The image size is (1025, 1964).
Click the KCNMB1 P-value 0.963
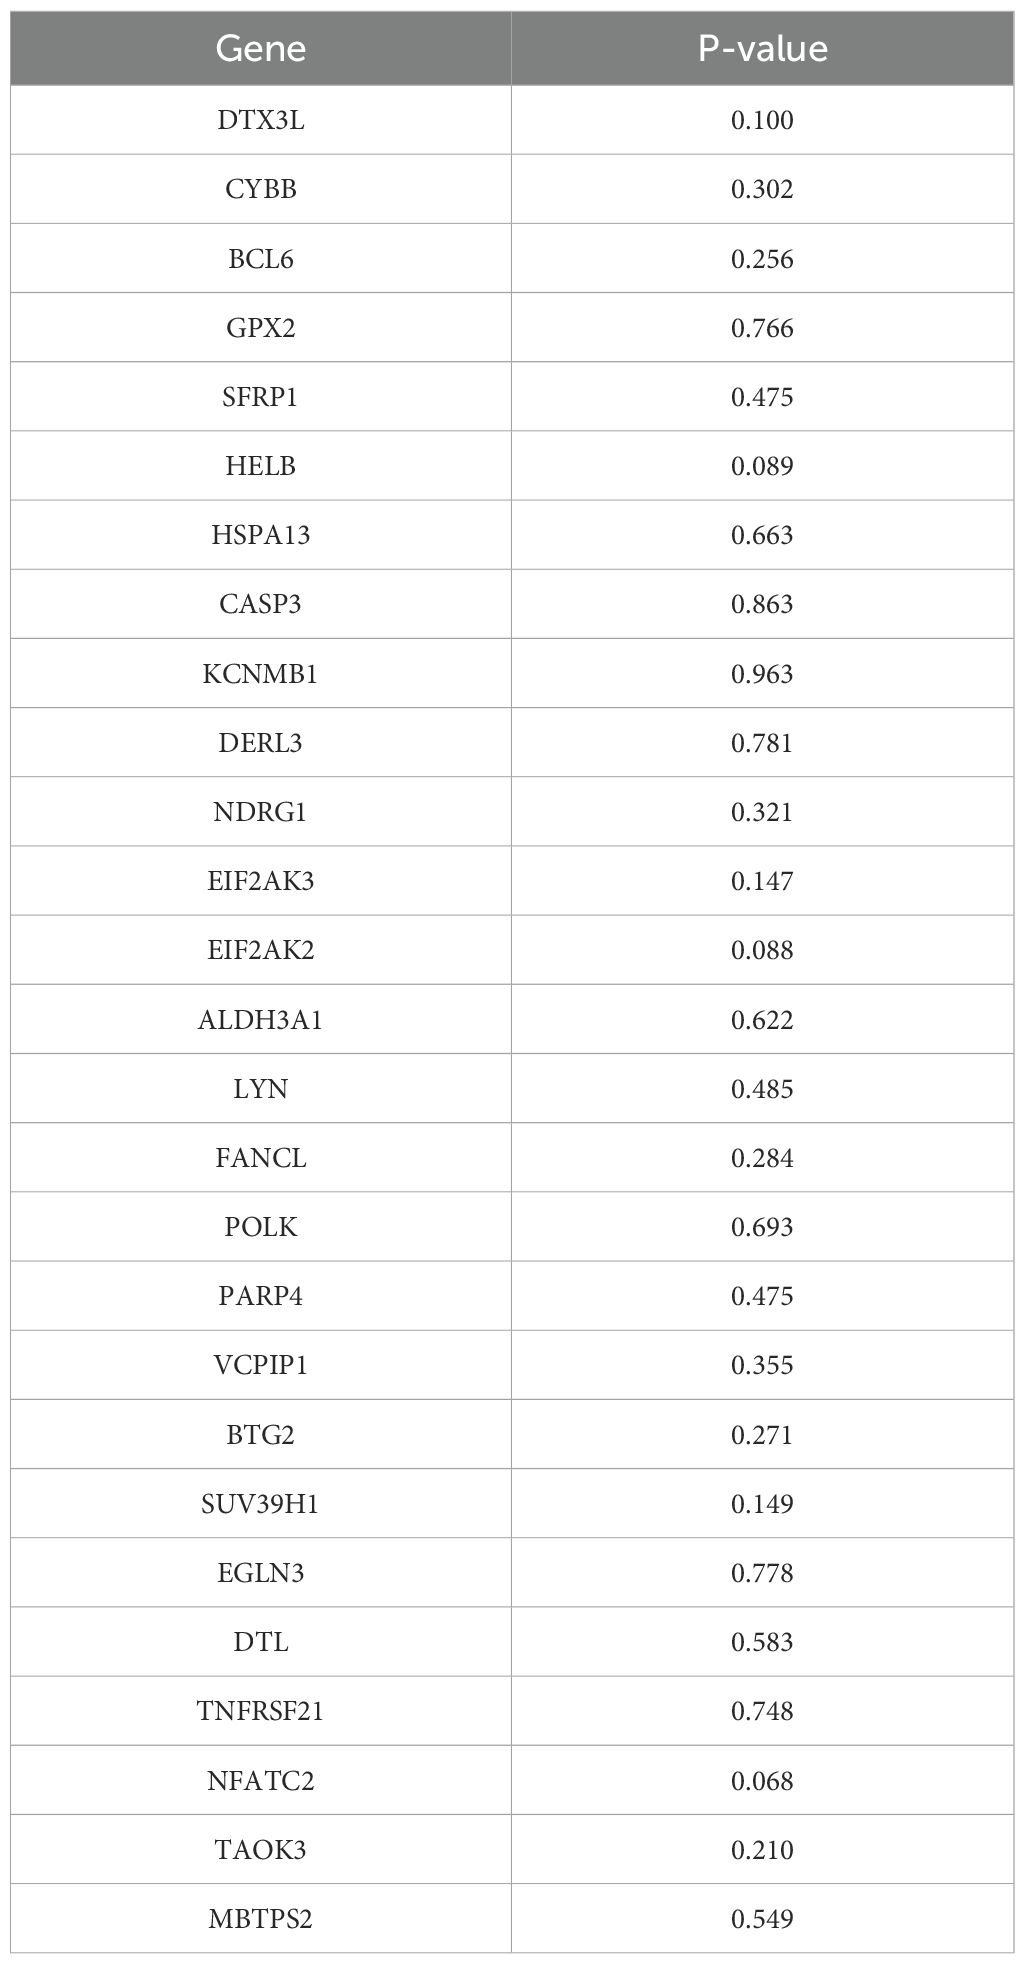pos(762,674)
